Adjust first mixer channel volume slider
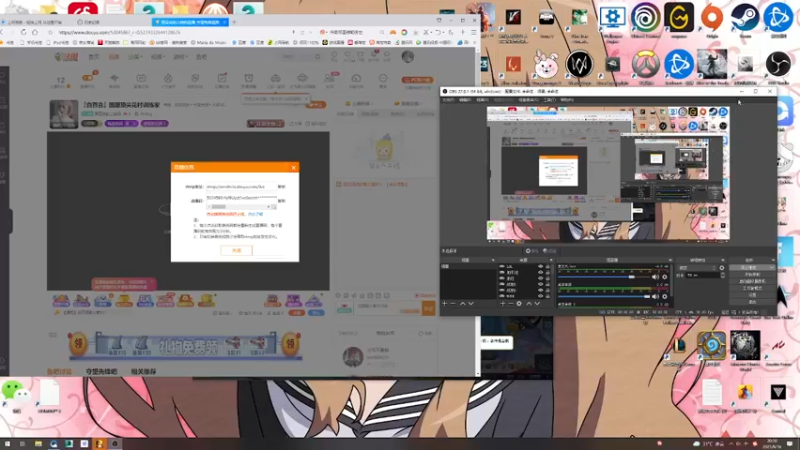Image resolution: width=800 pixels, height=450 pixels. (604, 277)
